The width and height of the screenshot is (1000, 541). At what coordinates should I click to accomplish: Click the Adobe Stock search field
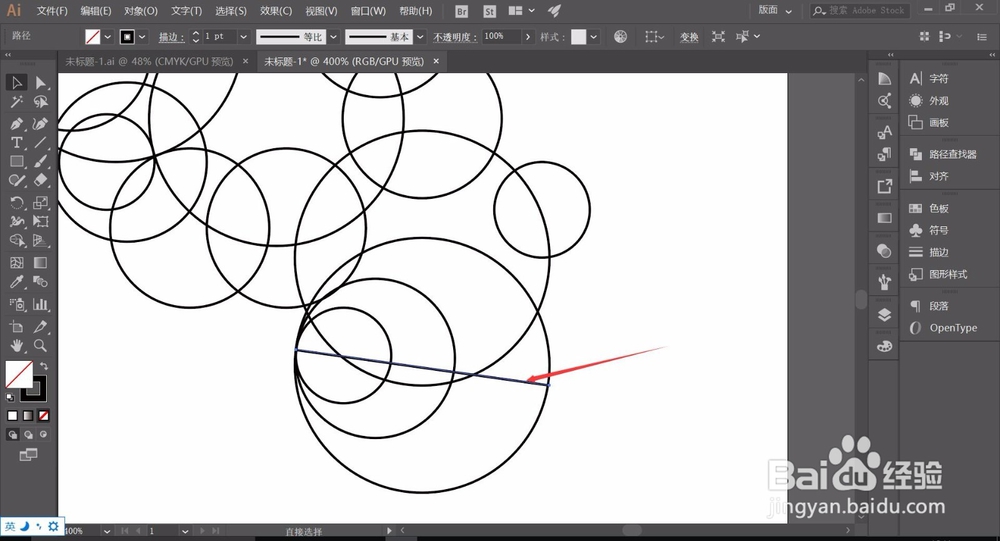coord(860,10)
